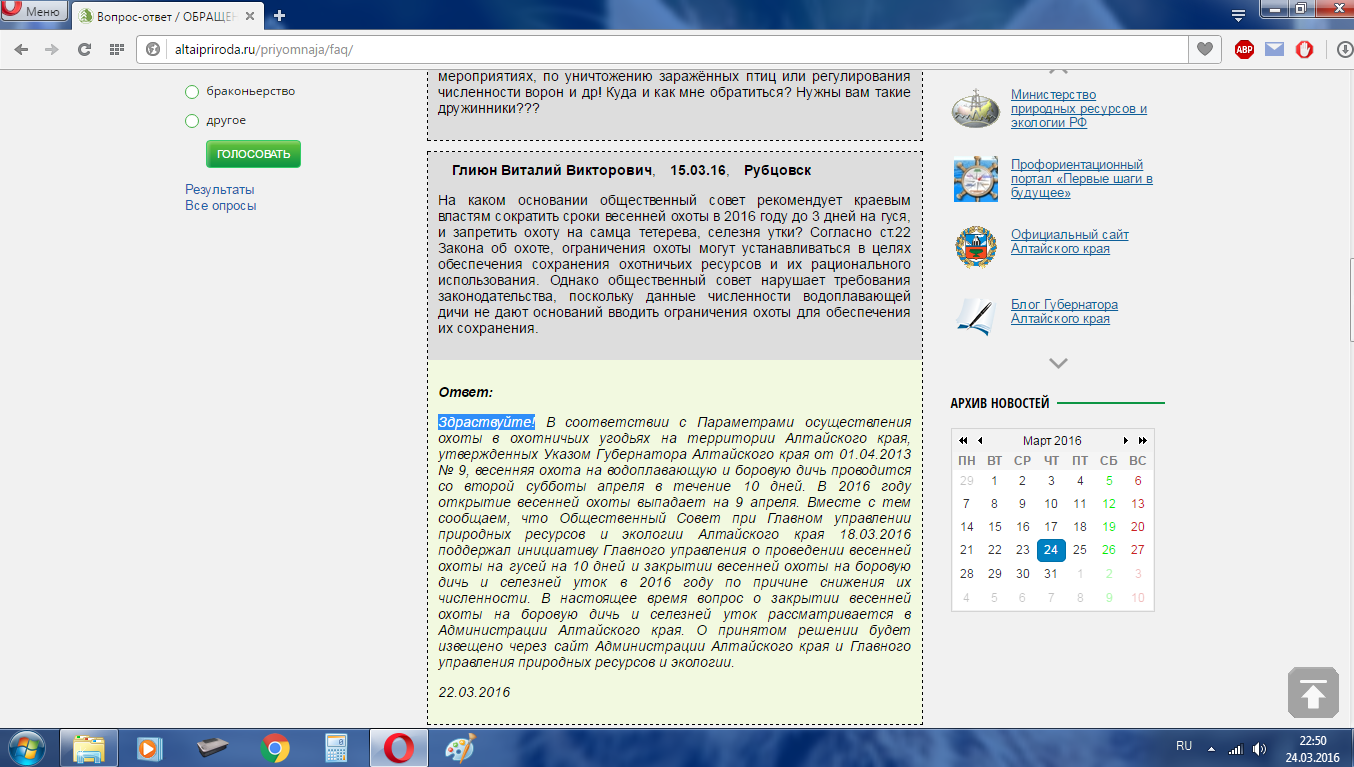The image size is (1354, 767).
Task: Open the Adblock Plus extension icon
Action: tap(1244, 49)
